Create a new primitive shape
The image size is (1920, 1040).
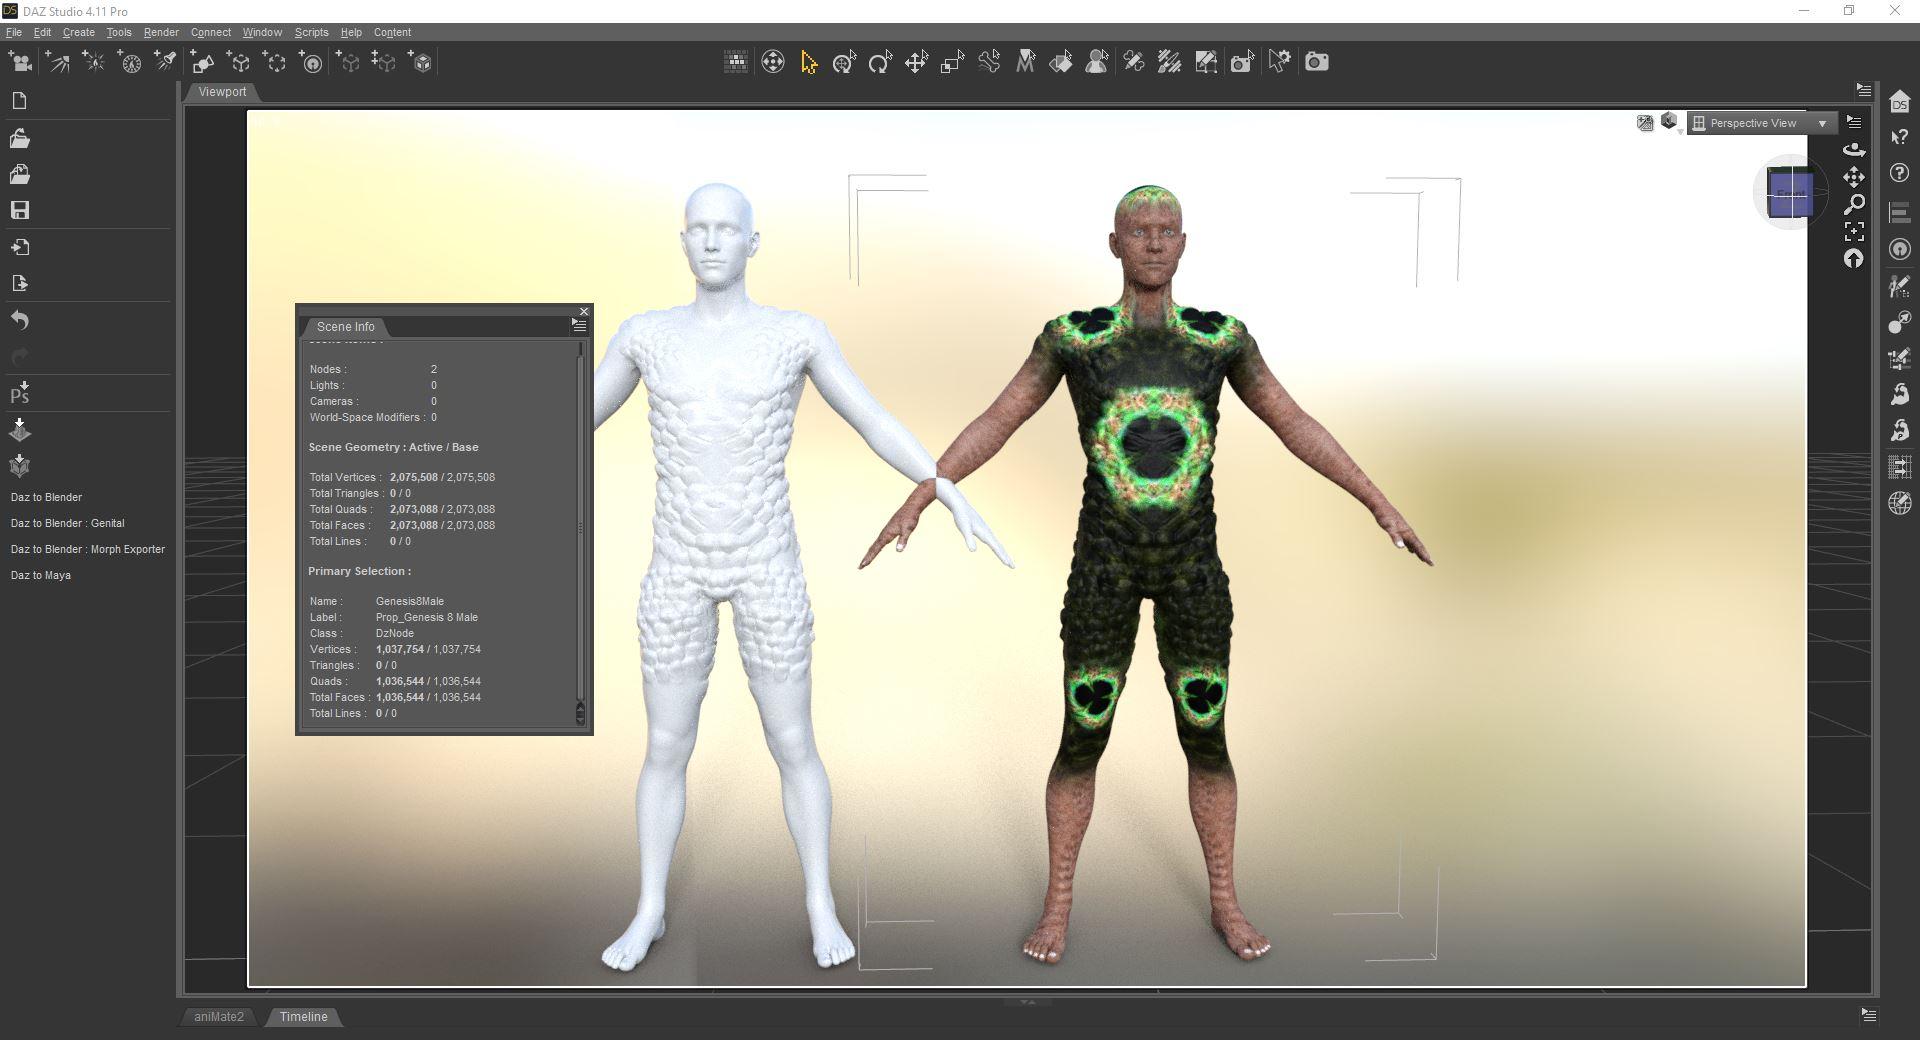coord(203,62)
